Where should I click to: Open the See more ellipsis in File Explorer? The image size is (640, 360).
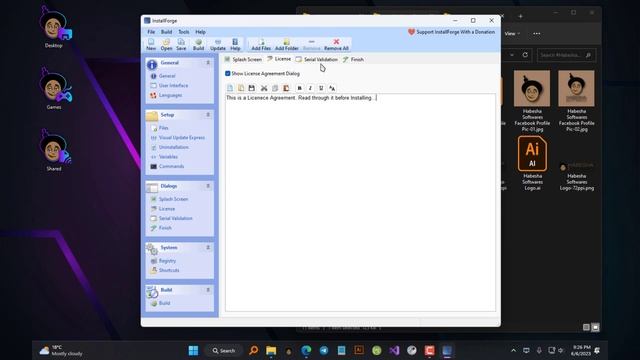tap(537, 33)
